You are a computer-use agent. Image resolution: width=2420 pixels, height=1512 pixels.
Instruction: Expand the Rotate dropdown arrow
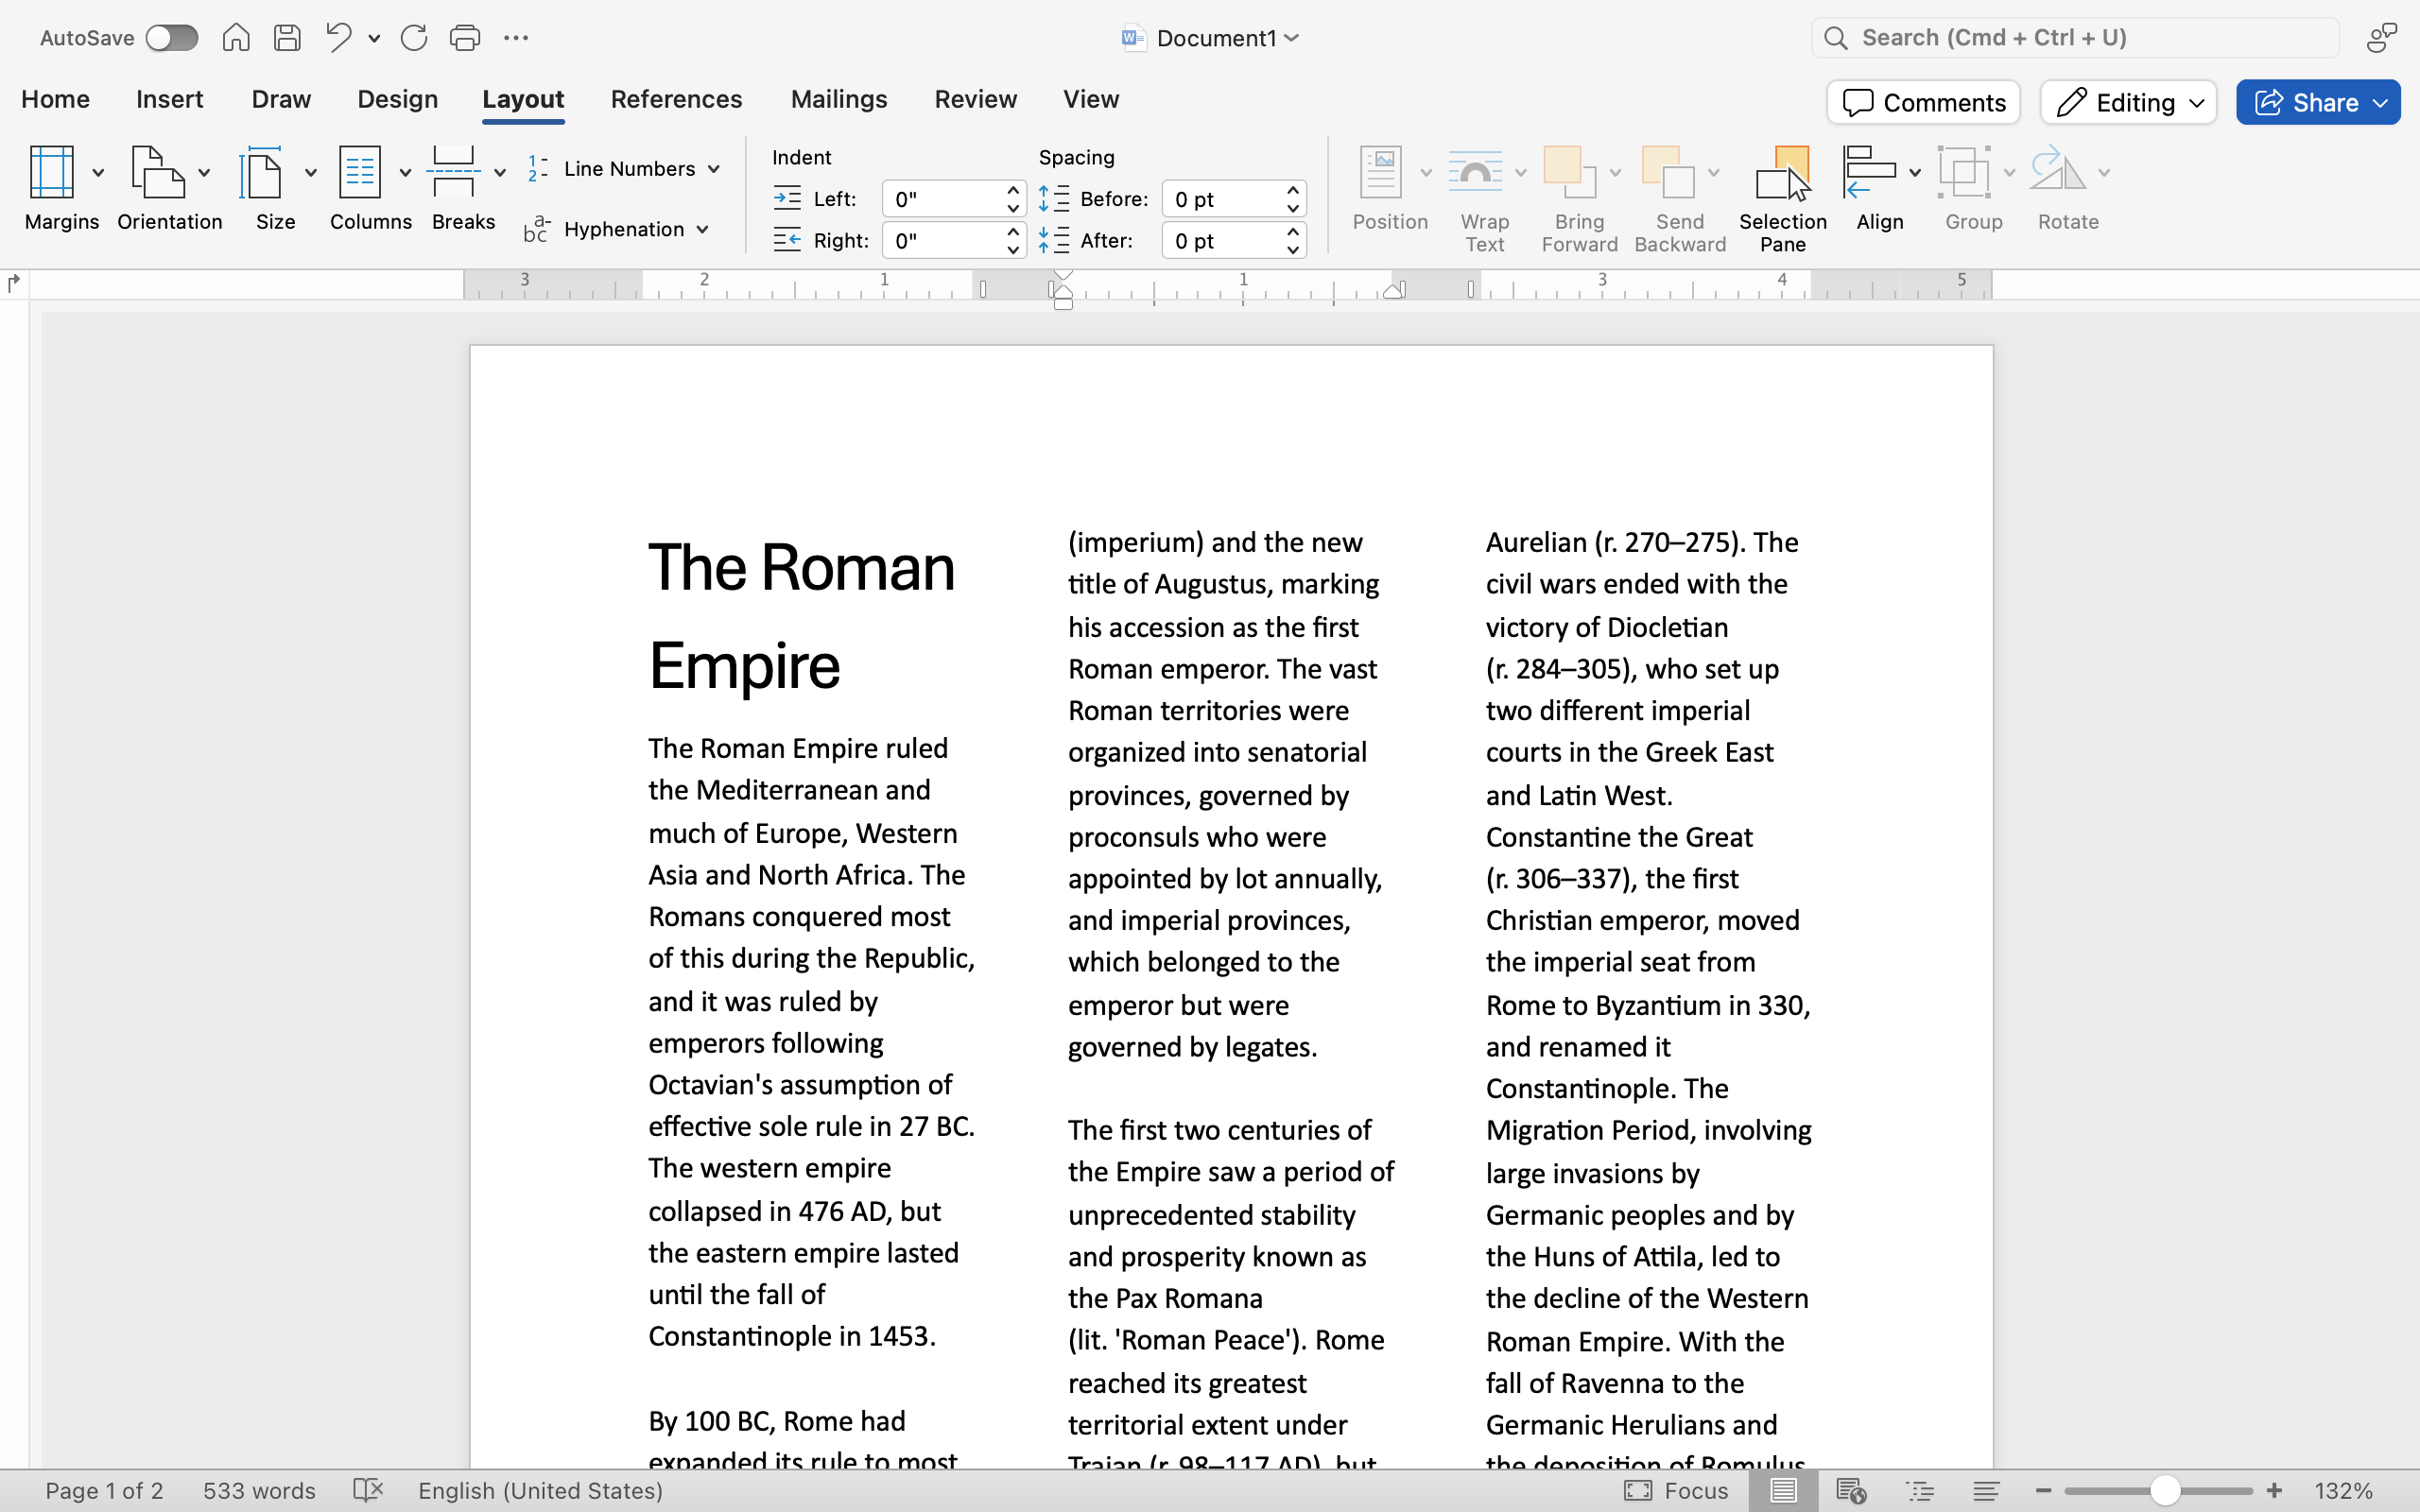pyautogui.click(x=2104, y=174)
